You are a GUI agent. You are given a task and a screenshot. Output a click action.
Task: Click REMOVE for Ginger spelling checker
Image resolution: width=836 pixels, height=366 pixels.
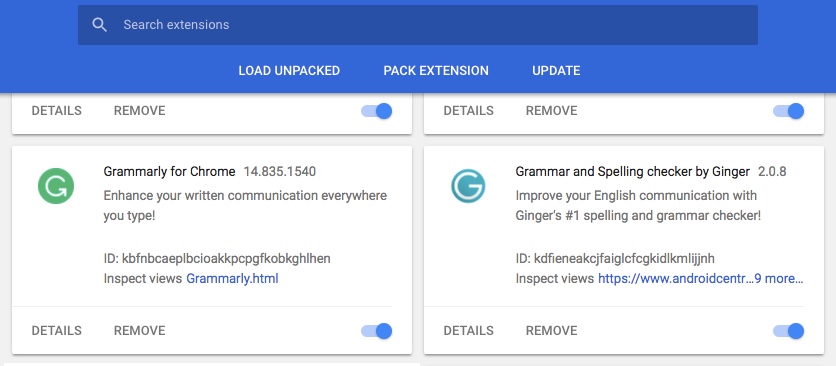pos(551,331)
